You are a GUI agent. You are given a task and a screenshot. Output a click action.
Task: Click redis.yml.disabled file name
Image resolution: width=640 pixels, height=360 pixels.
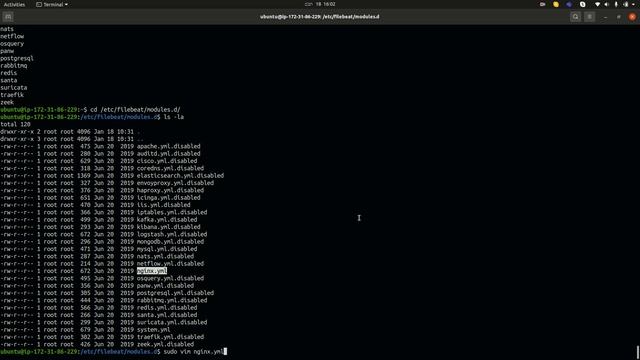click(167, 308)
